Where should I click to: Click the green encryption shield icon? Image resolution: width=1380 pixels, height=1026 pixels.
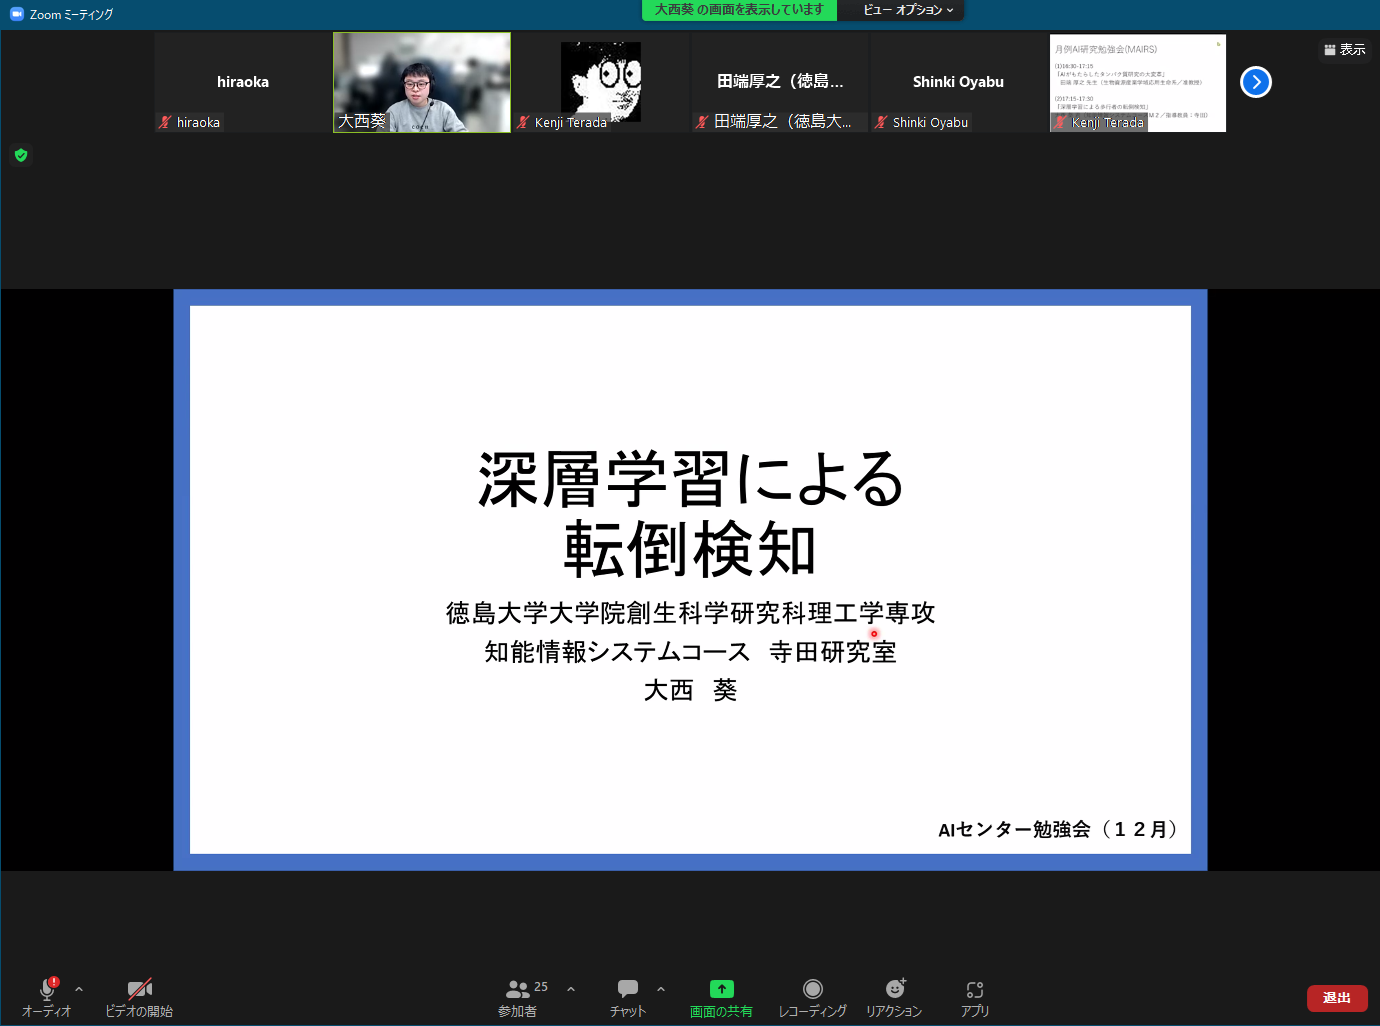pos(21,155)
